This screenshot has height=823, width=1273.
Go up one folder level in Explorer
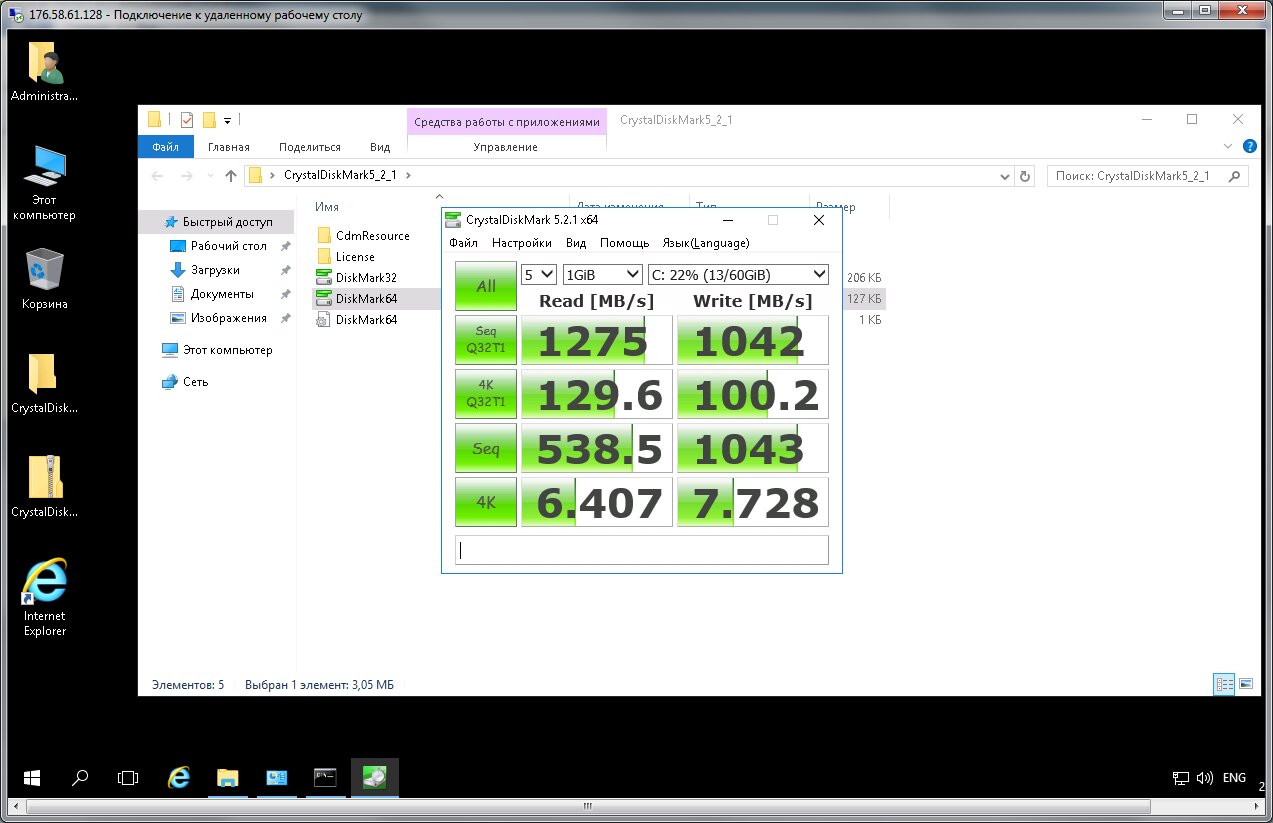pyautogui.click(x=231, y=176)
